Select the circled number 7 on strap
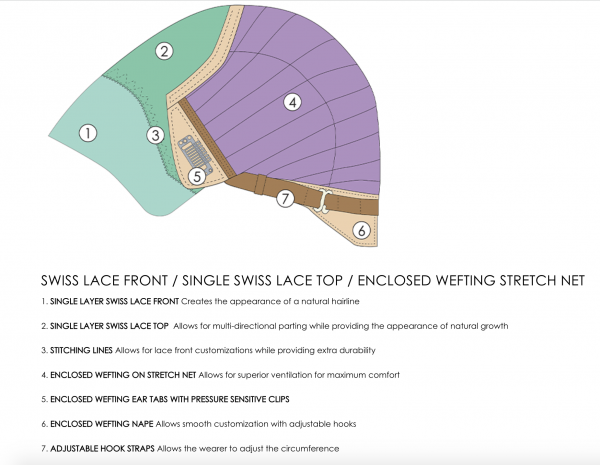This screenshot has width=600, height=465. click(285, 199)
